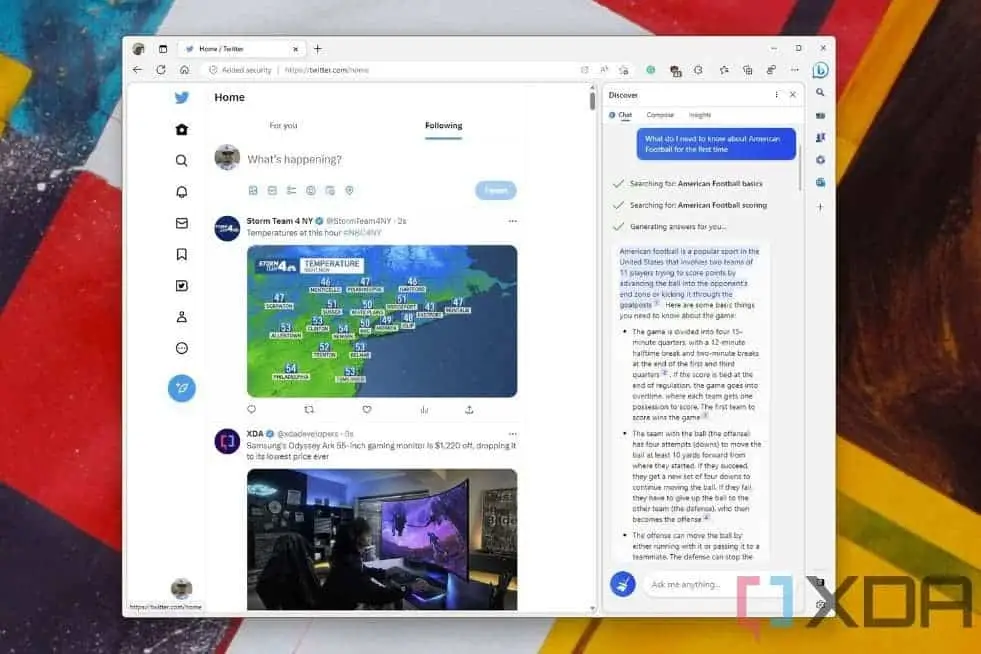Click the New topic broom button
The width and height of the screenshot is (981, 654).
pos(623,585)
